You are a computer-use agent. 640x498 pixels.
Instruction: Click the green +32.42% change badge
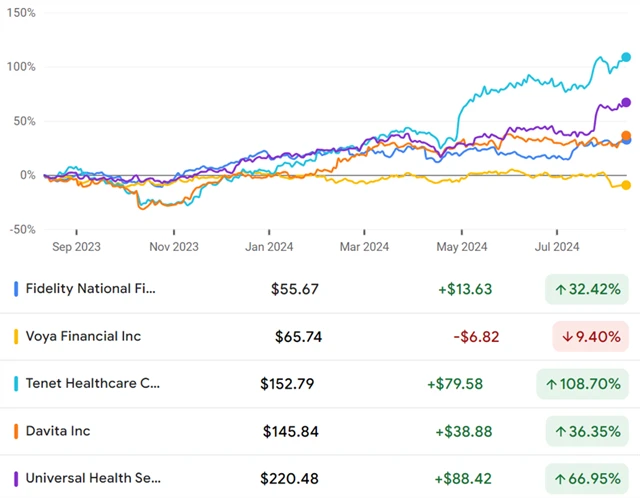(x=587, y=289)
